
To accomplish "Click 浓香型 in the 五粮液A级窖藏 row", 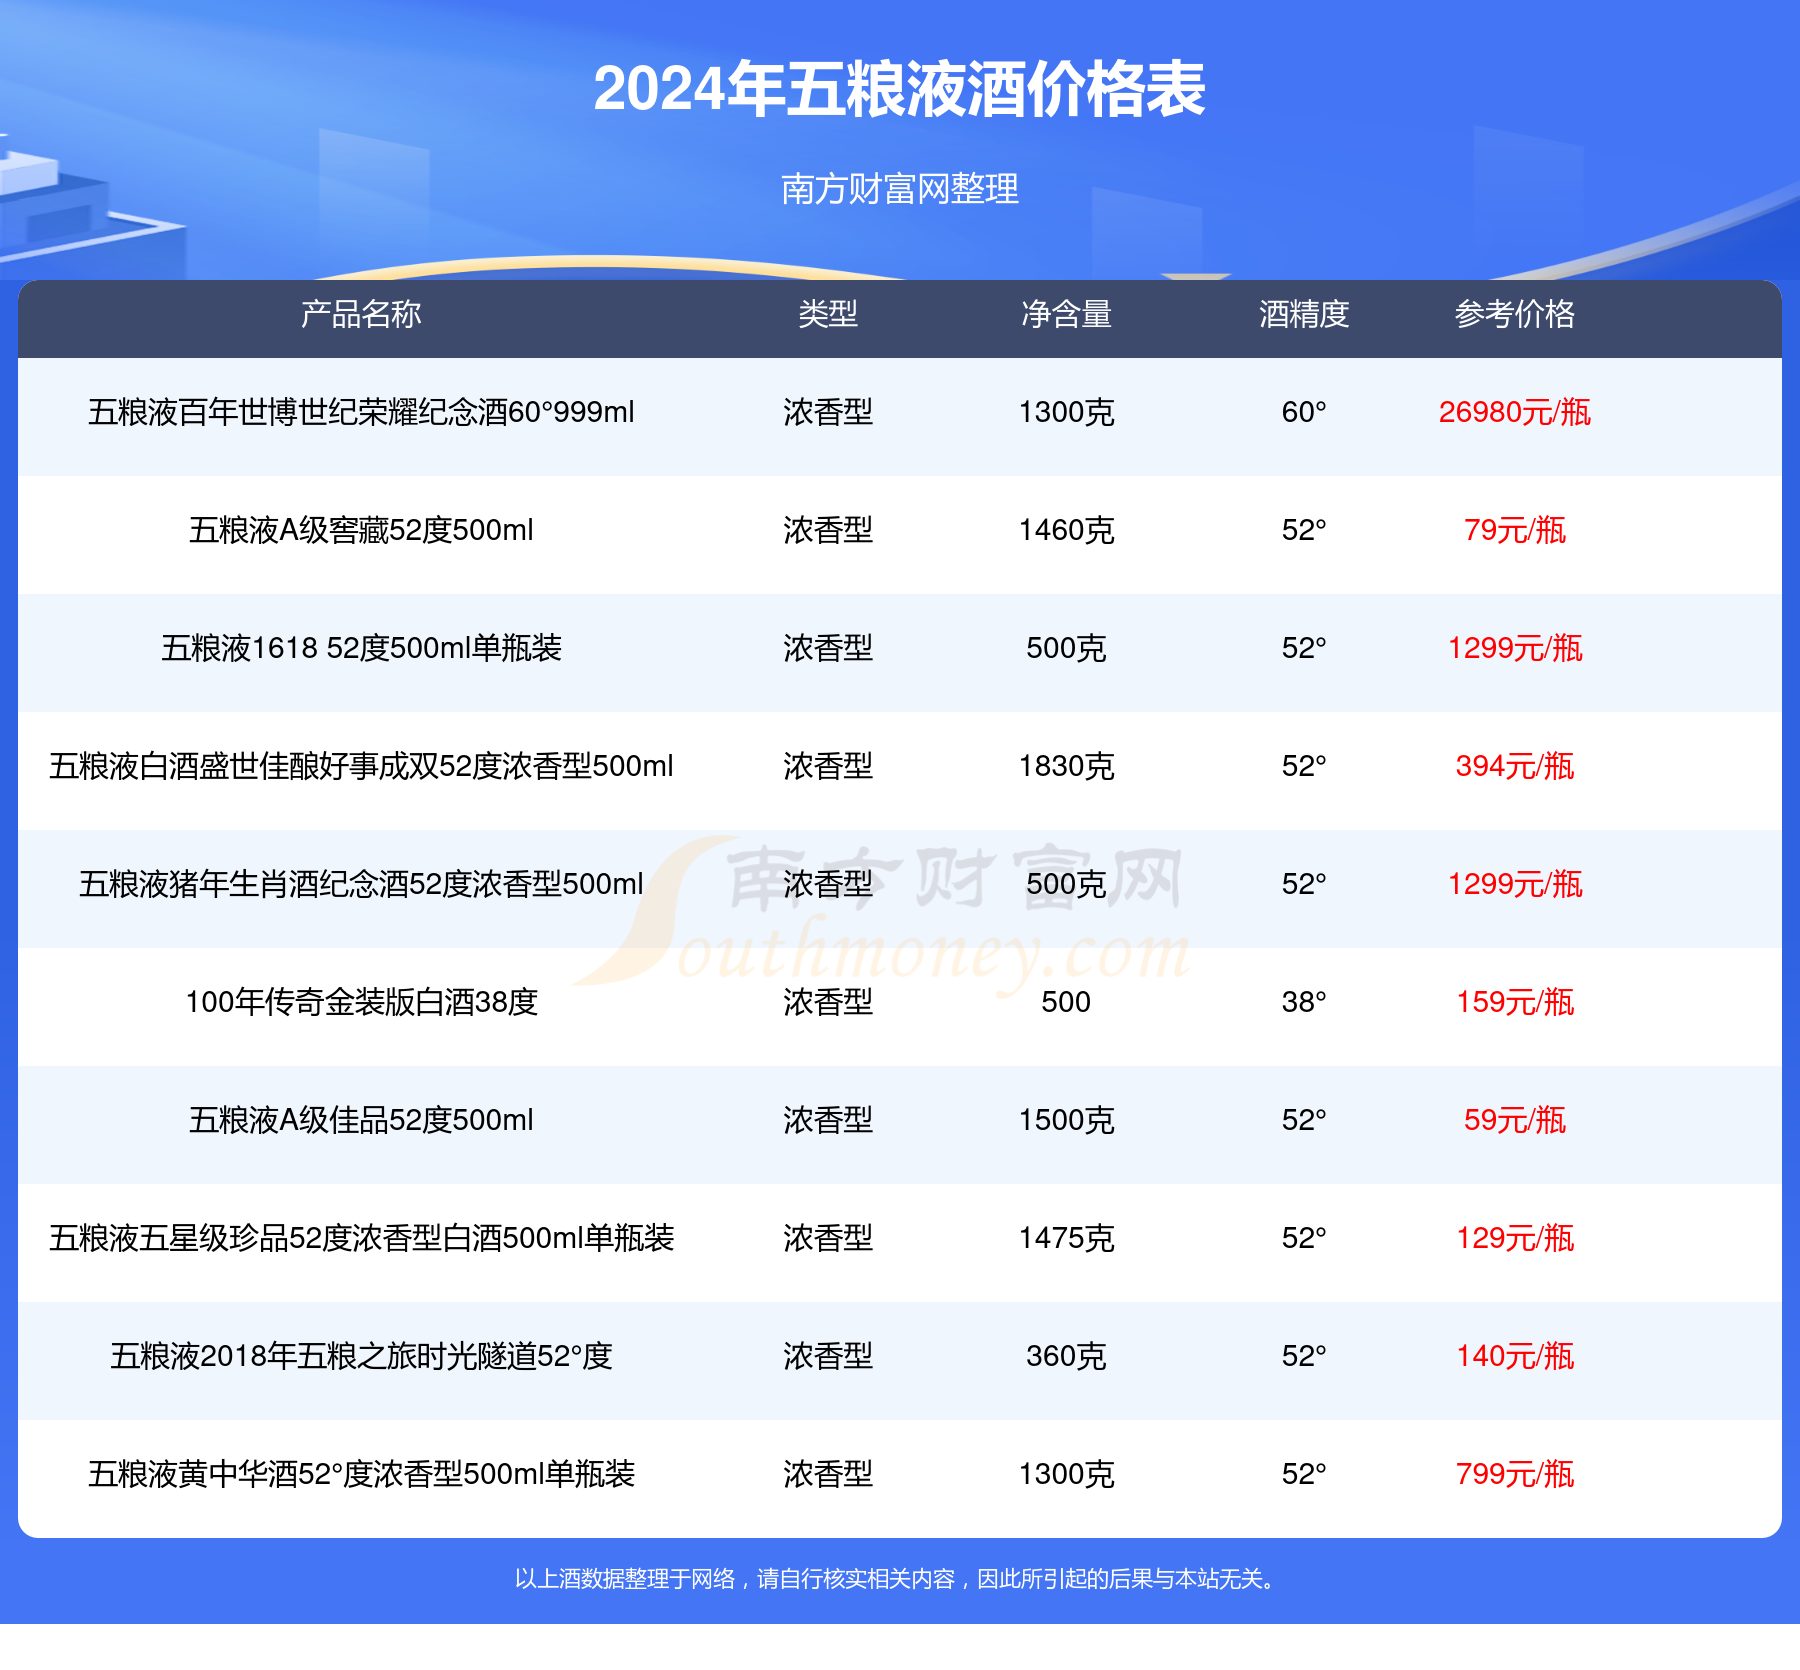I will coord(828,530).
